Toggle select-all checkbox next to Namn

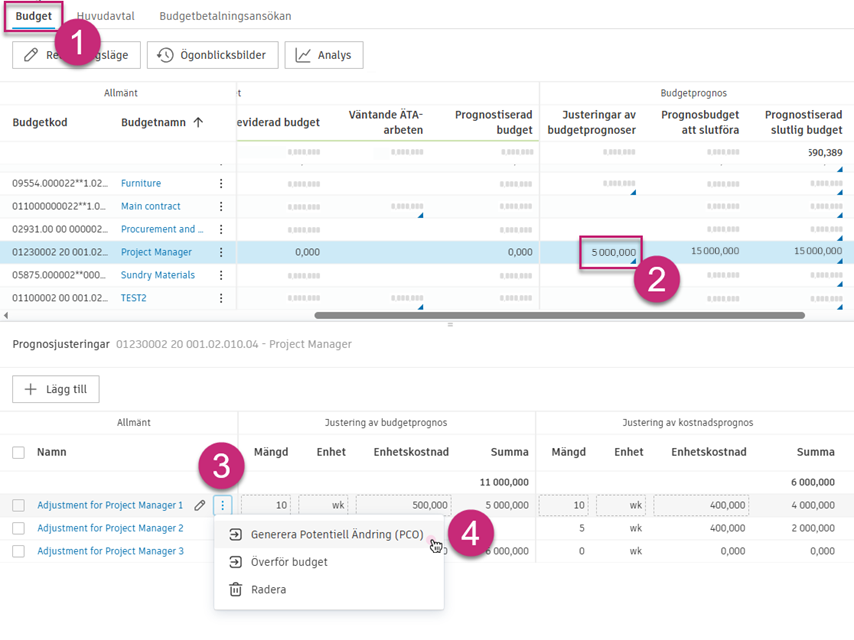[x=19, y=453]
